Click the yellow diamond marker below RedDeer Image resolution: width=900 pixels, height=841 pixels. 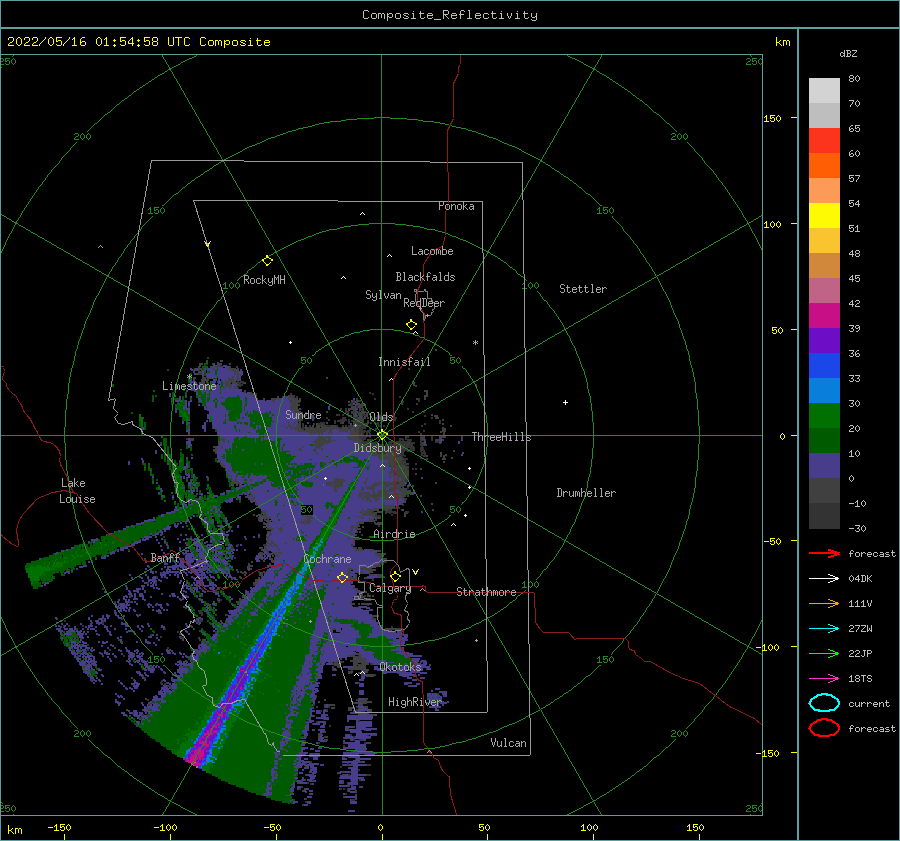[x=412, y=325]
